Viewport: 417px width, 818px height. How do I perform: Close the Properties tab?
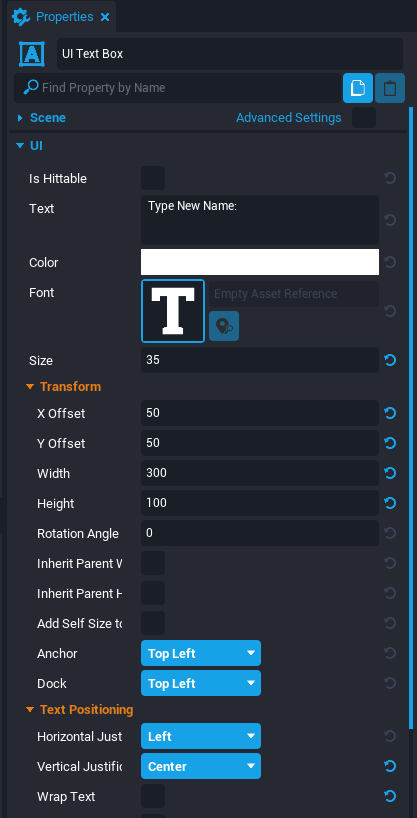tap(105, 17)
